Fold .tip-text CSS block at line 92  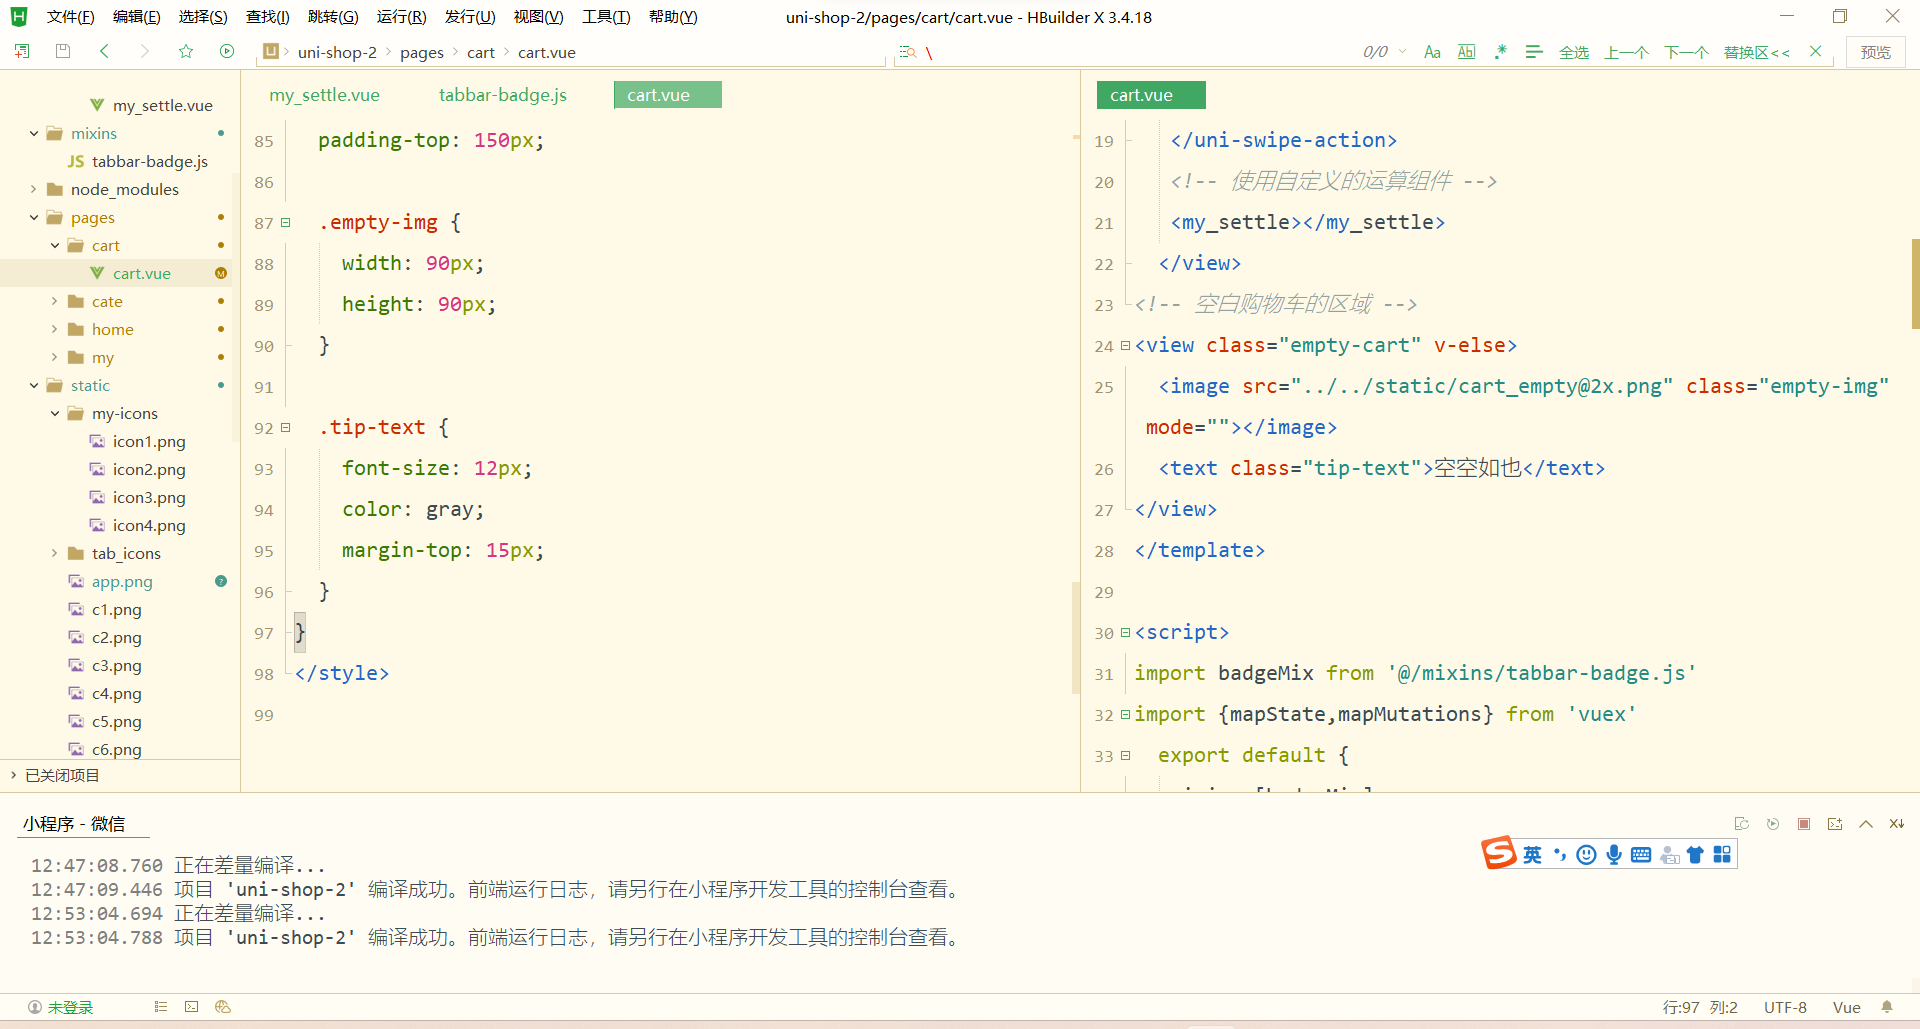tap(285, 428)
